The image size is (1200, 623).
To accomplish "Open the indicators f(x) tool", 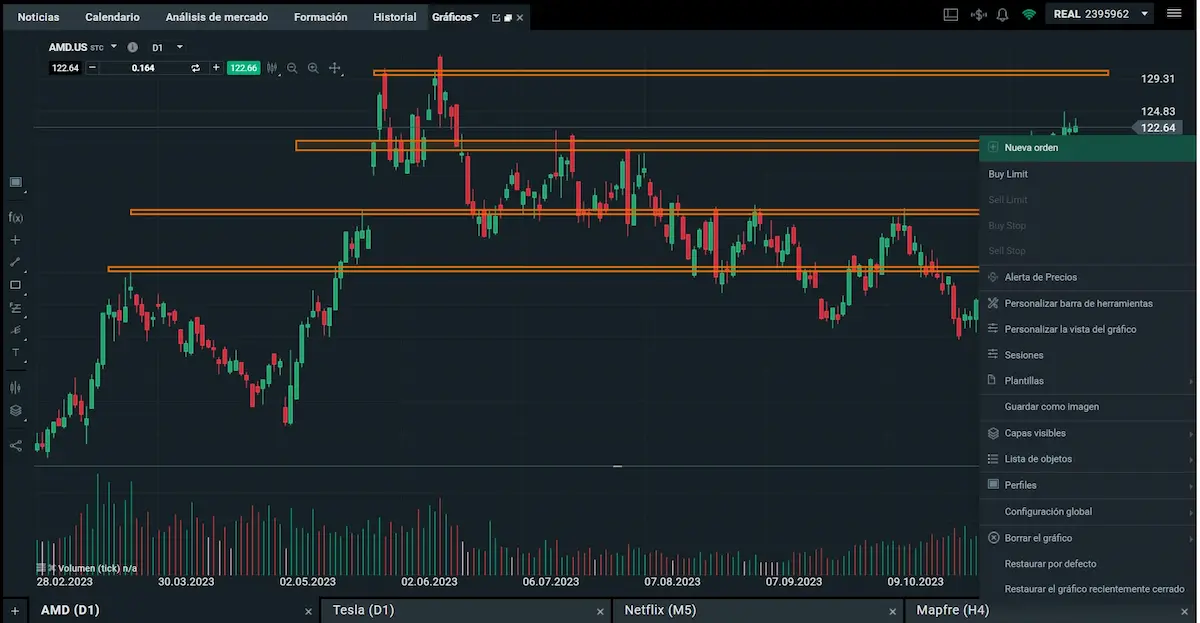I will pos(15,217).
